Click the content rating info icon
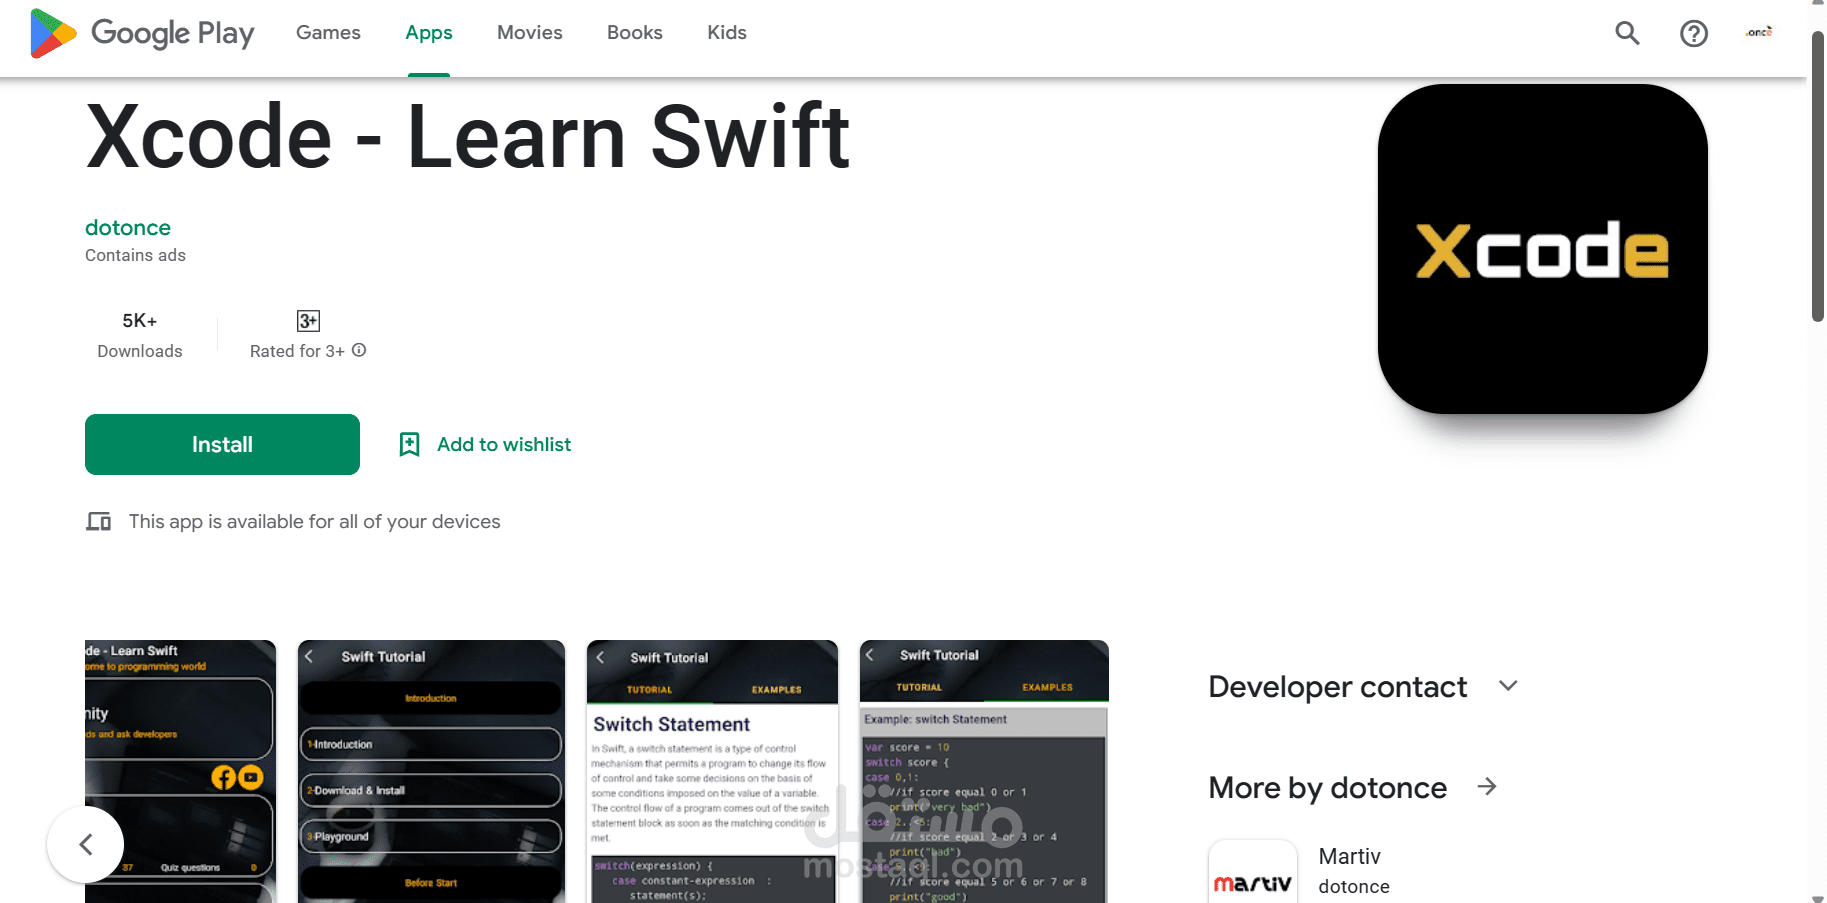Image resolution: width=1827 pixels, height=903 pixels. pos(359,350)
